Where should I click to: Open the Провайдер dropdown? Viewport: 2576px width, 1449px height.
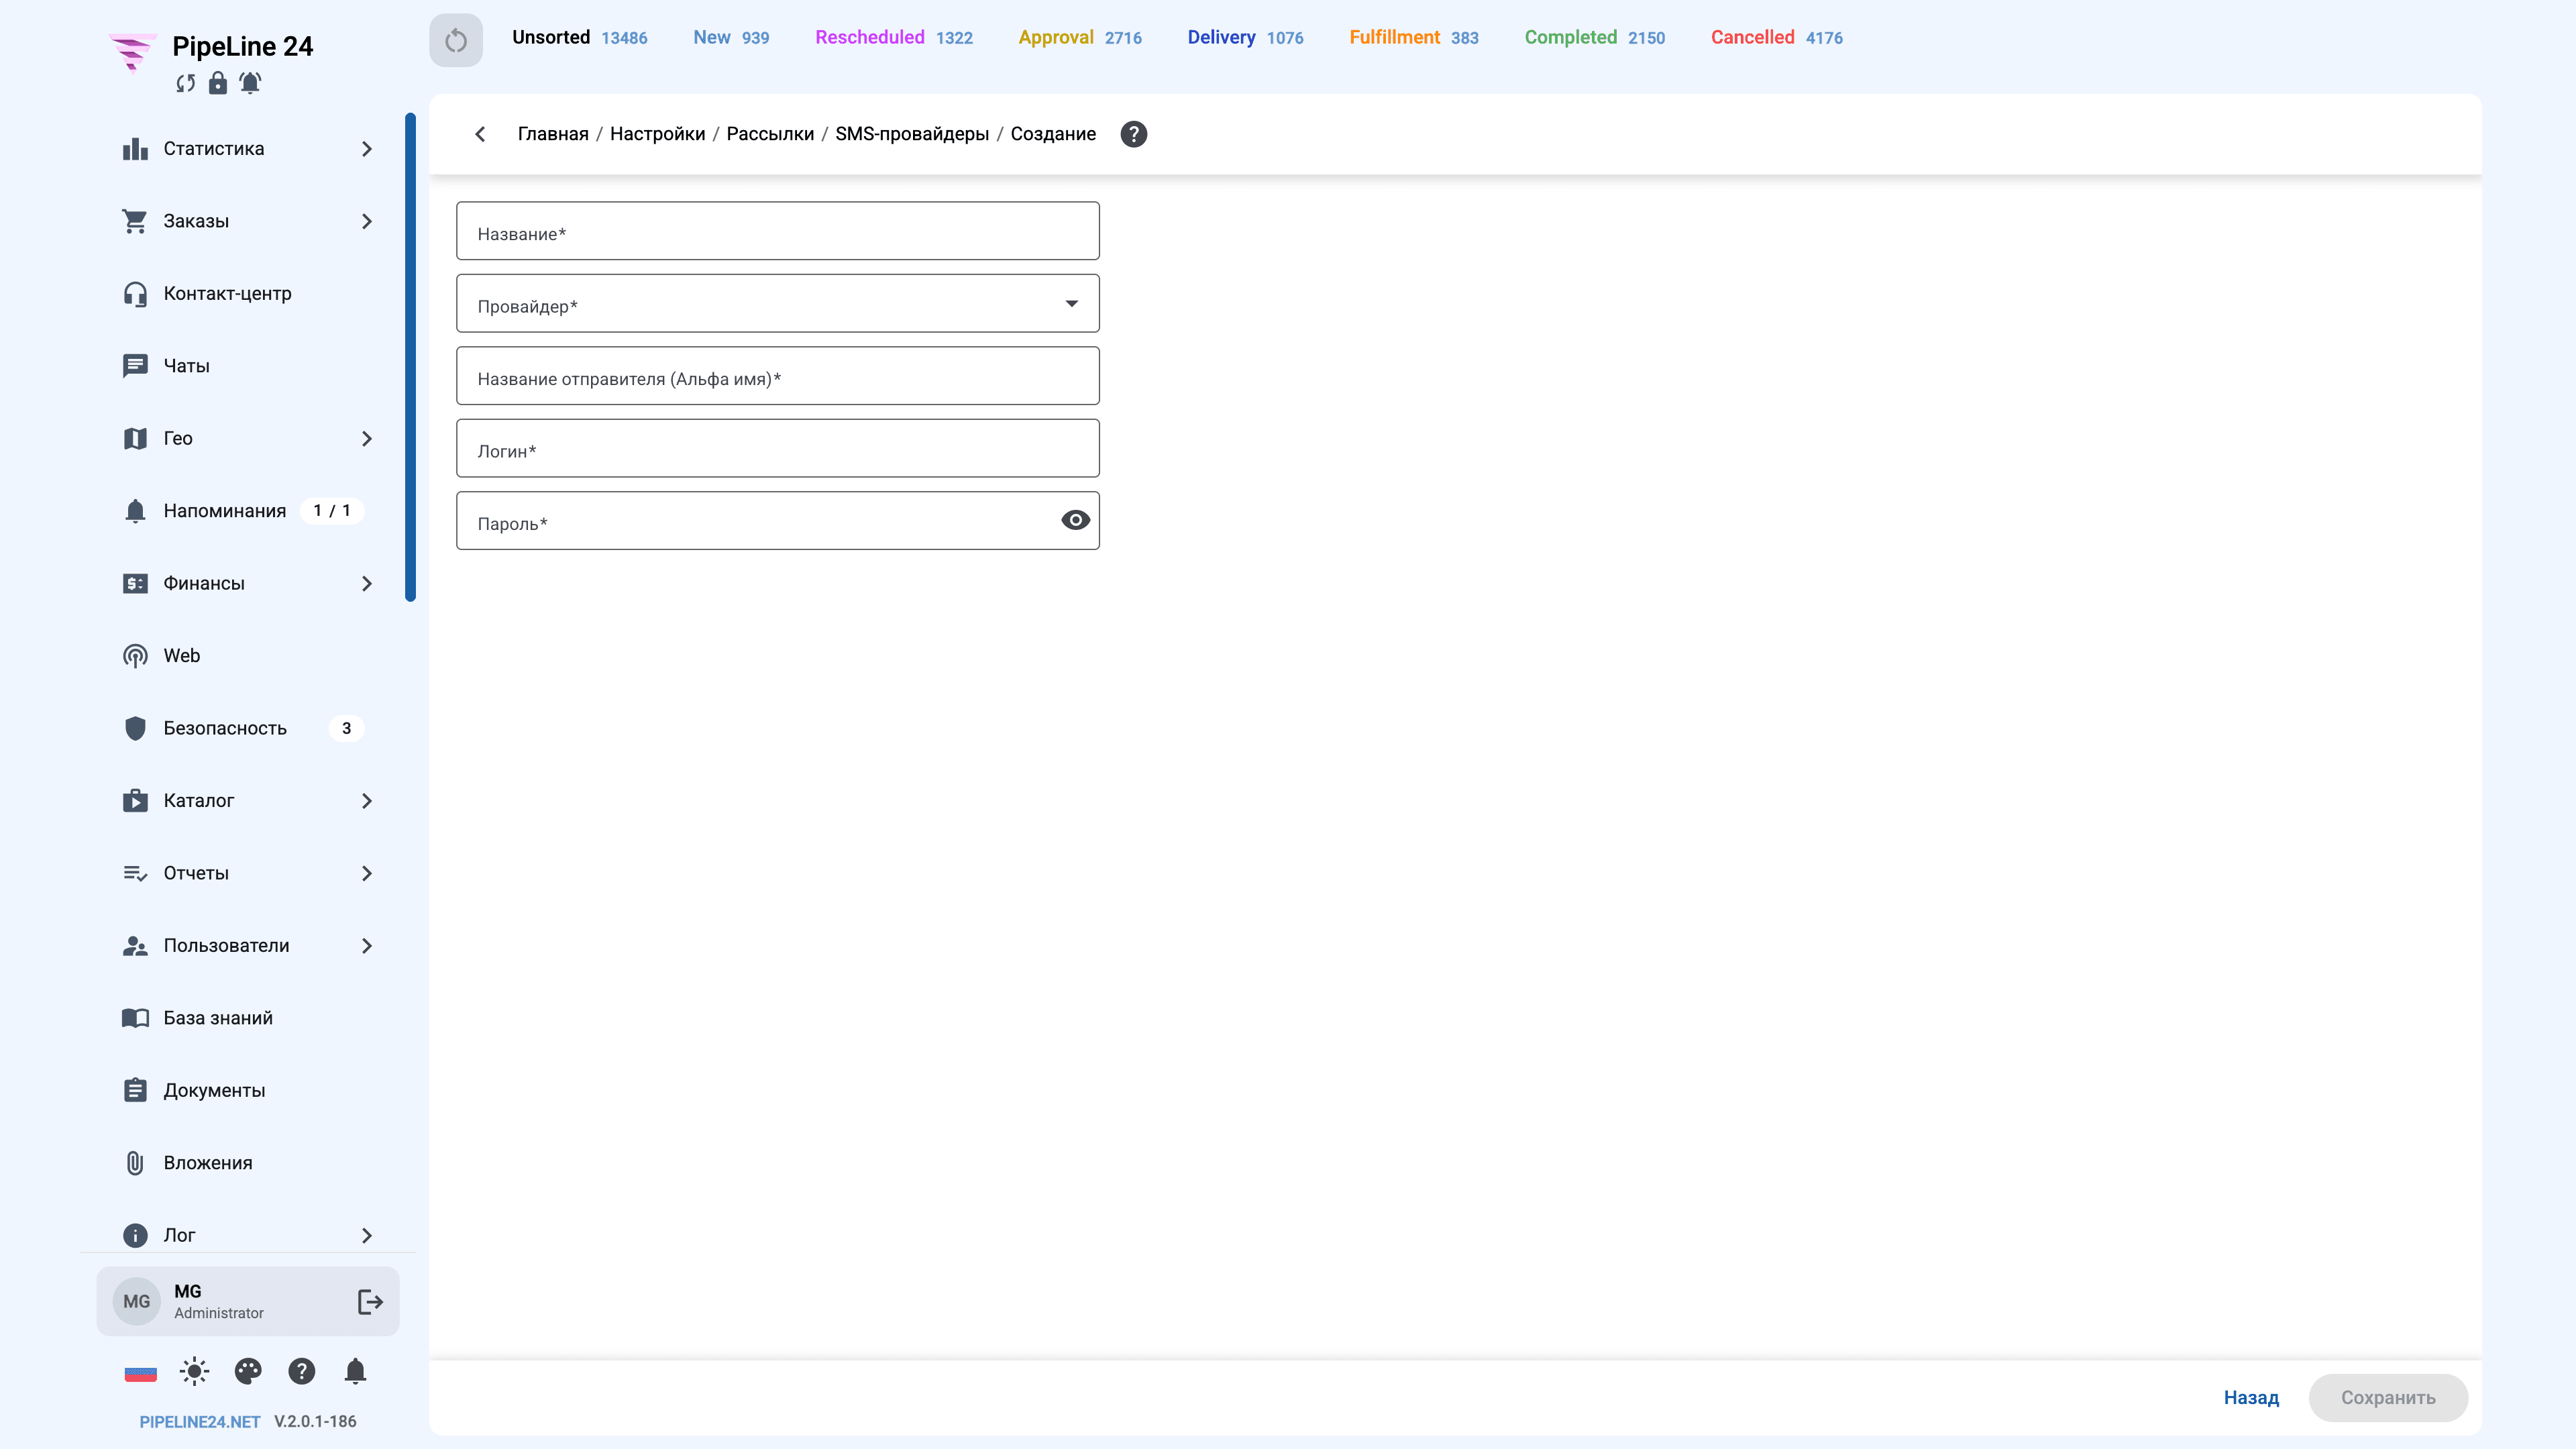778,303
